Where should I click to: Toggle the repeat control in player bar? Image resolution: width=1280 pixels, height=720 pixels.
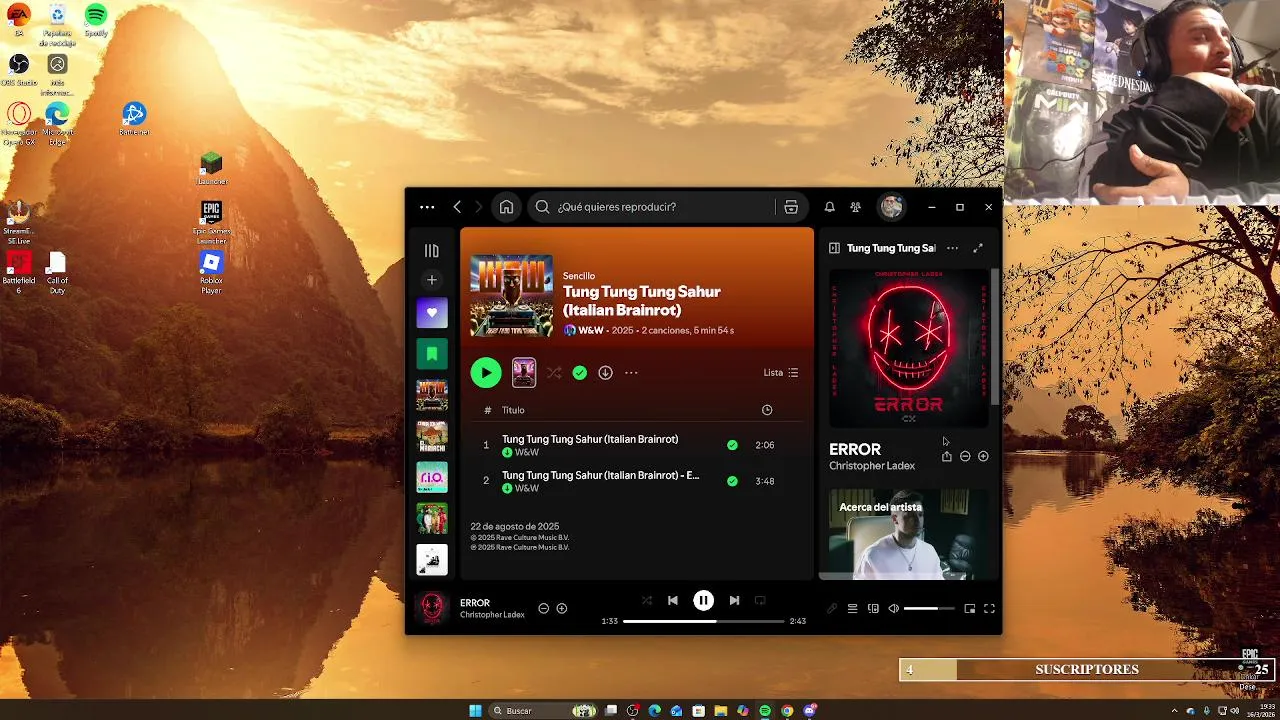(x=760, y=600)
